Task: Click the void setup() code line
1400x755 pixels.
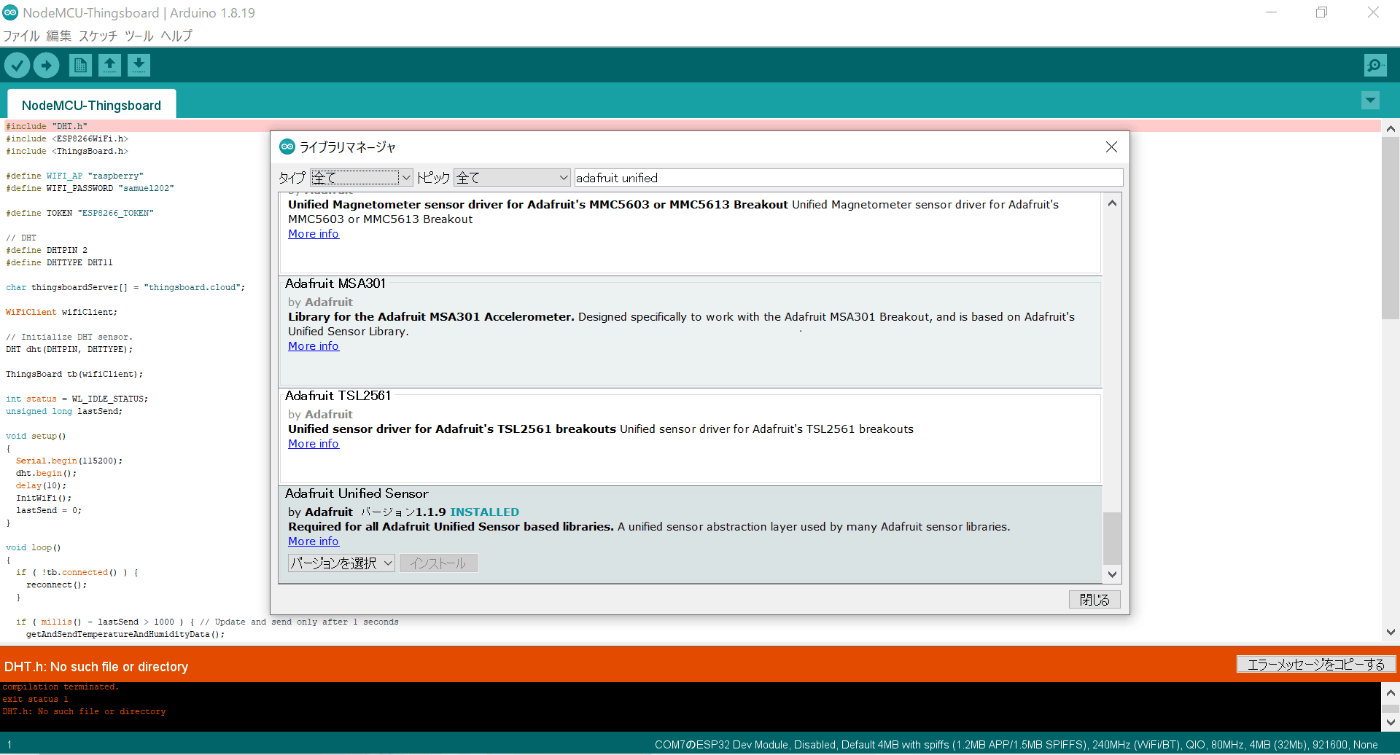Action: (x=36, y=436)
